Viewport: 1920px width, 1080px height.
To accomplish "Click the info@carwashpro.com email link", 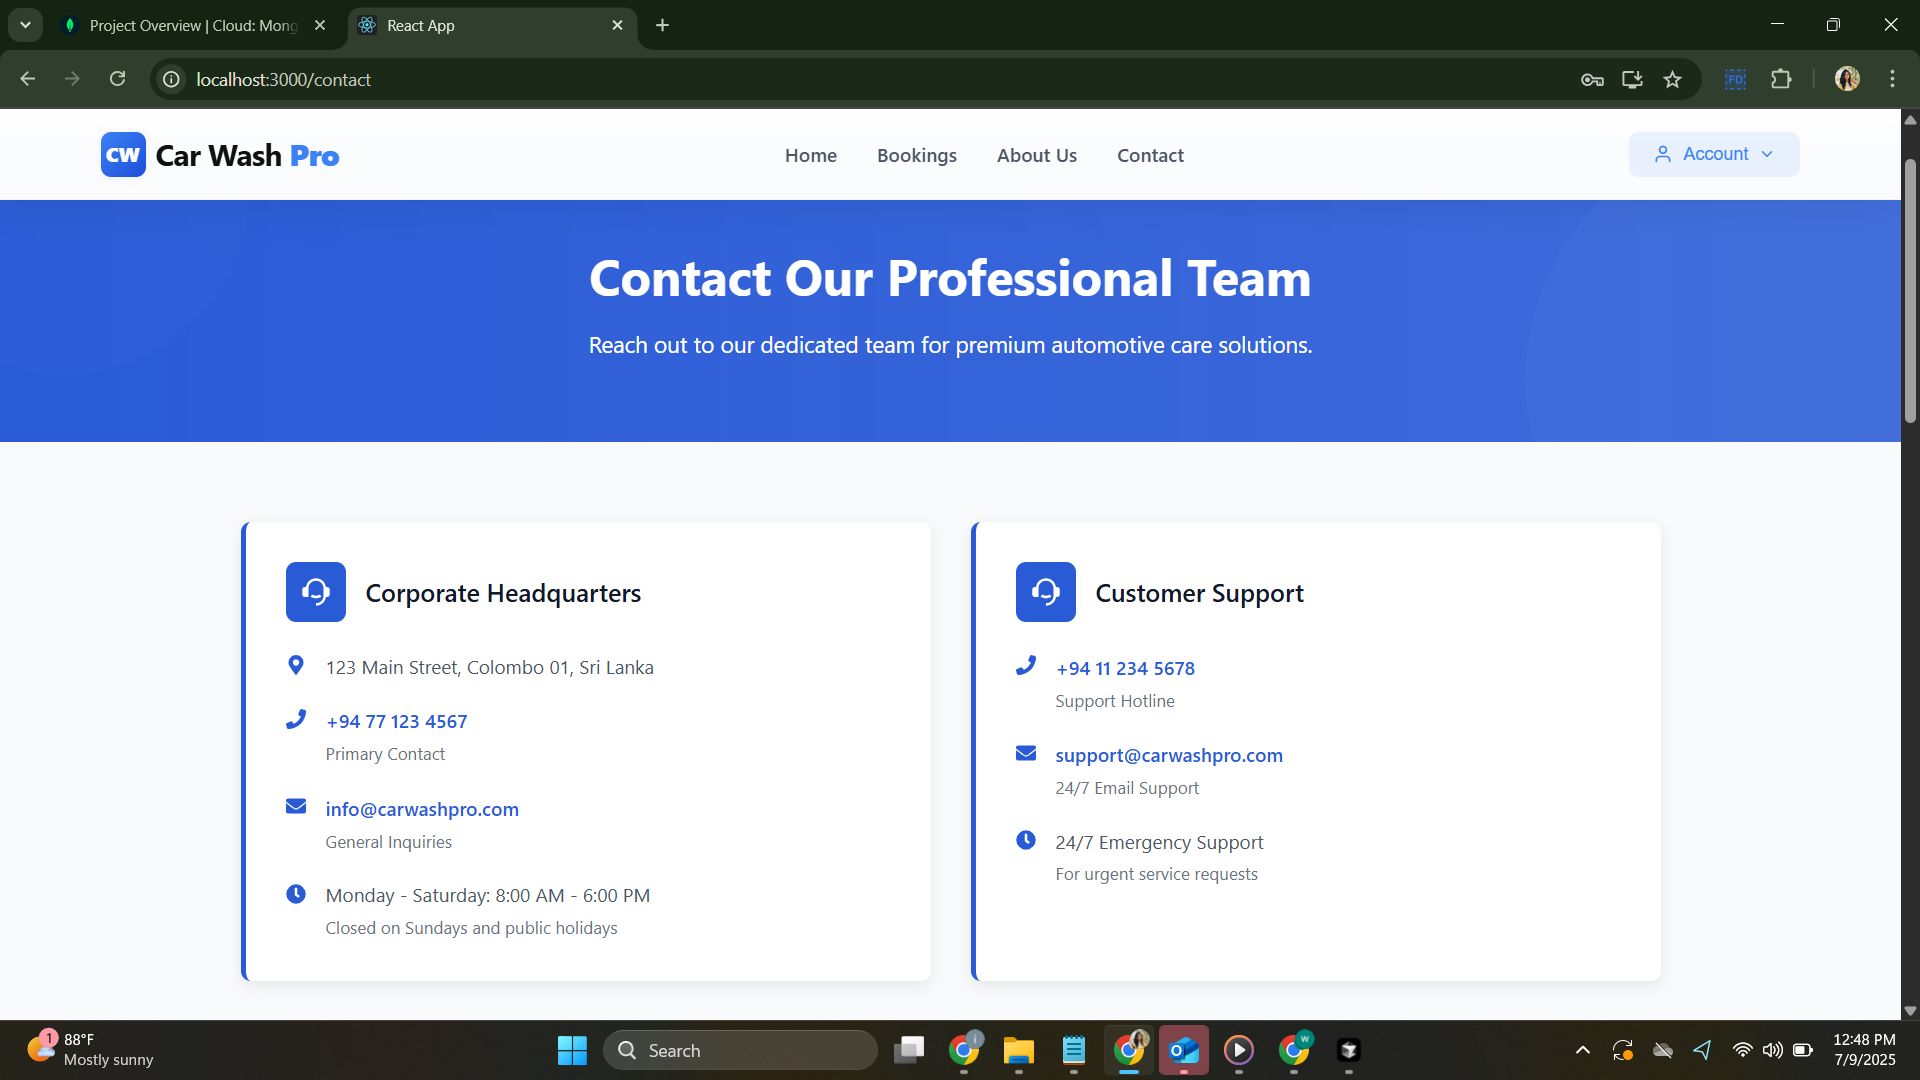I will point(422,809).
